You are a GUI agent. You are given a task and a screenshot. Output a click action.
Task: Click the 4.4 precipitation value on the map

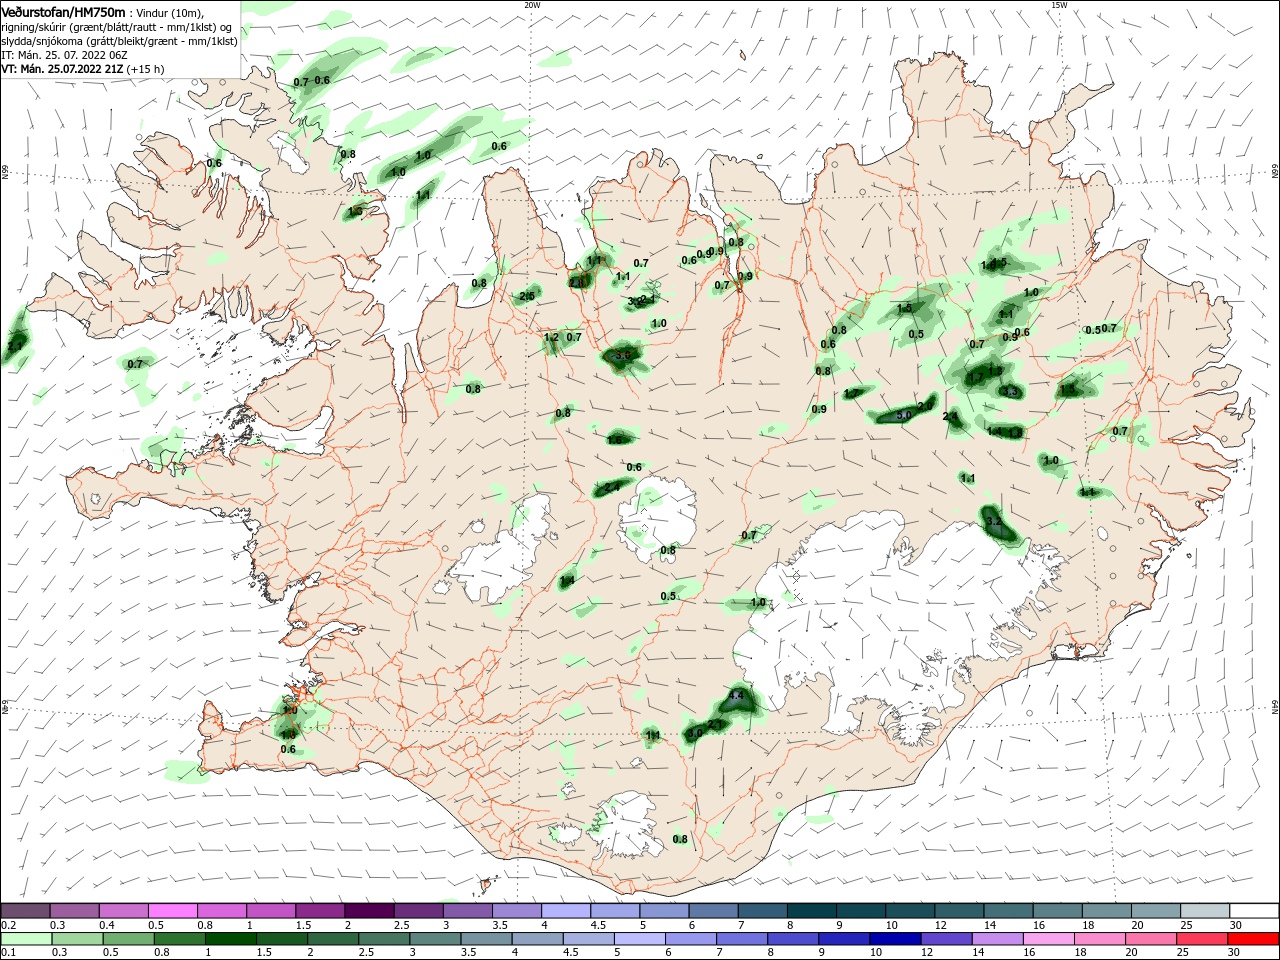[737, 696]
